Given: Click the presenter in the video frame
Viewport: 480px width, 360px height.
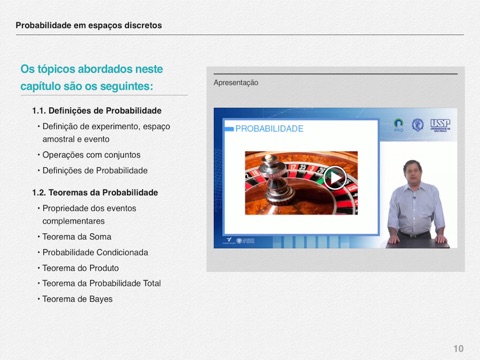Looking at the screenshot, I should 416,203.
